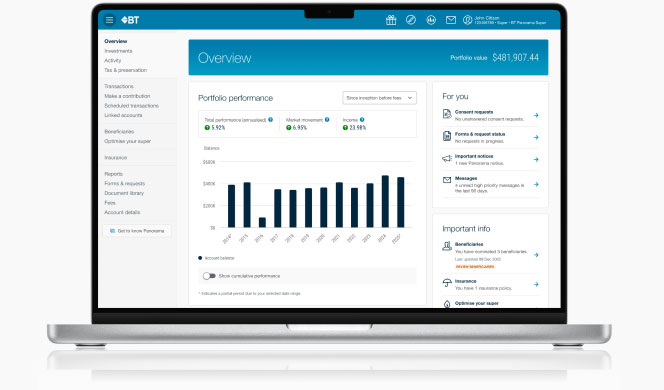This screenshot has width=664, height=390.
Task: Click the info icon beside Income
Action: 362,120
